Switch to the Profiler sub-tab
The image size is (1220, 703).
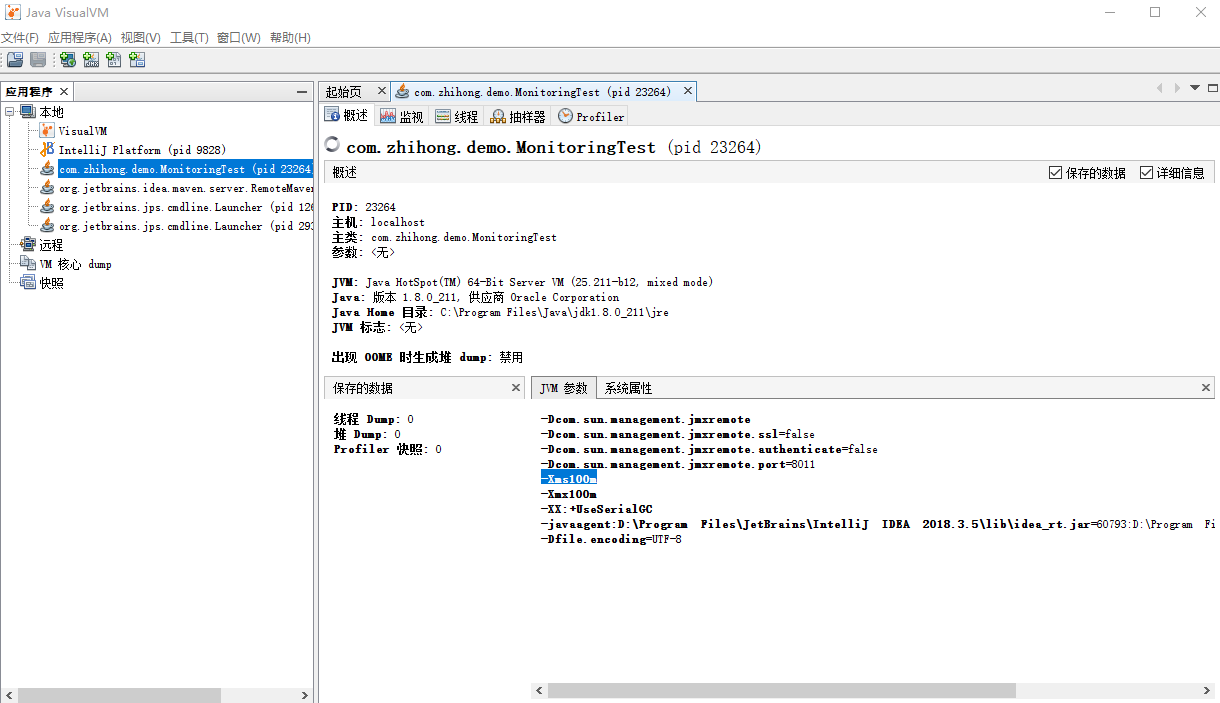click(591, 116)
